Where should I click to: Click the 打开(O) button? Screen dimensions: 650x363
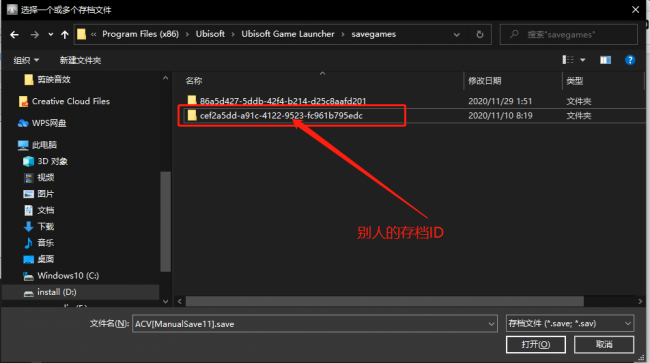click(536, 344)
